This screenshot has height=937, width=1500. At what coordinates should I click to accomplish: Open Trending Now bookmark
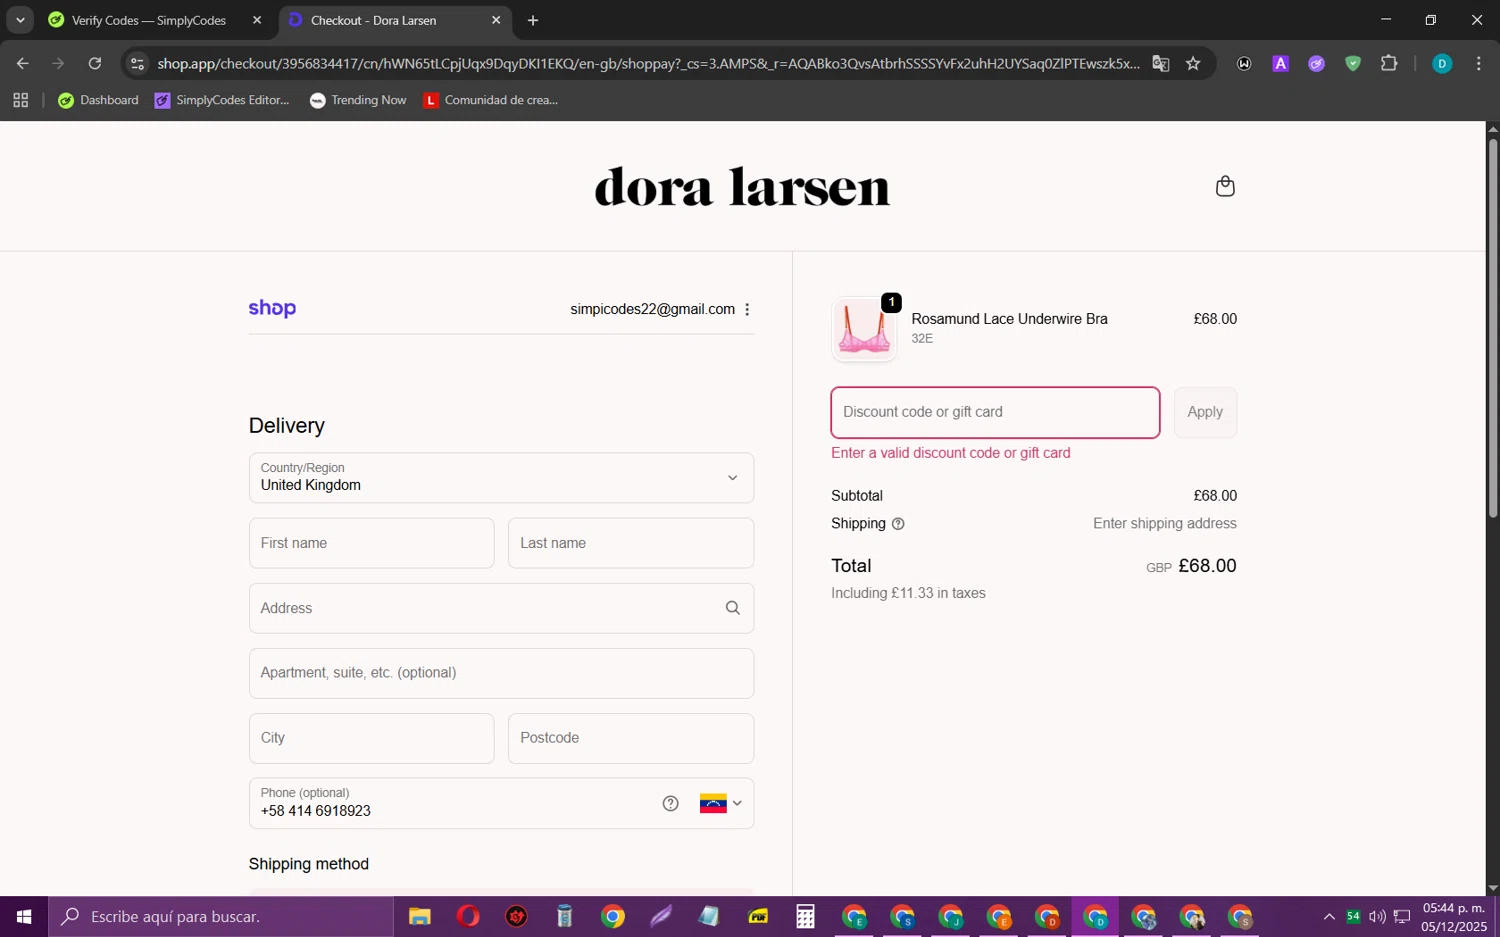[358, 100]
